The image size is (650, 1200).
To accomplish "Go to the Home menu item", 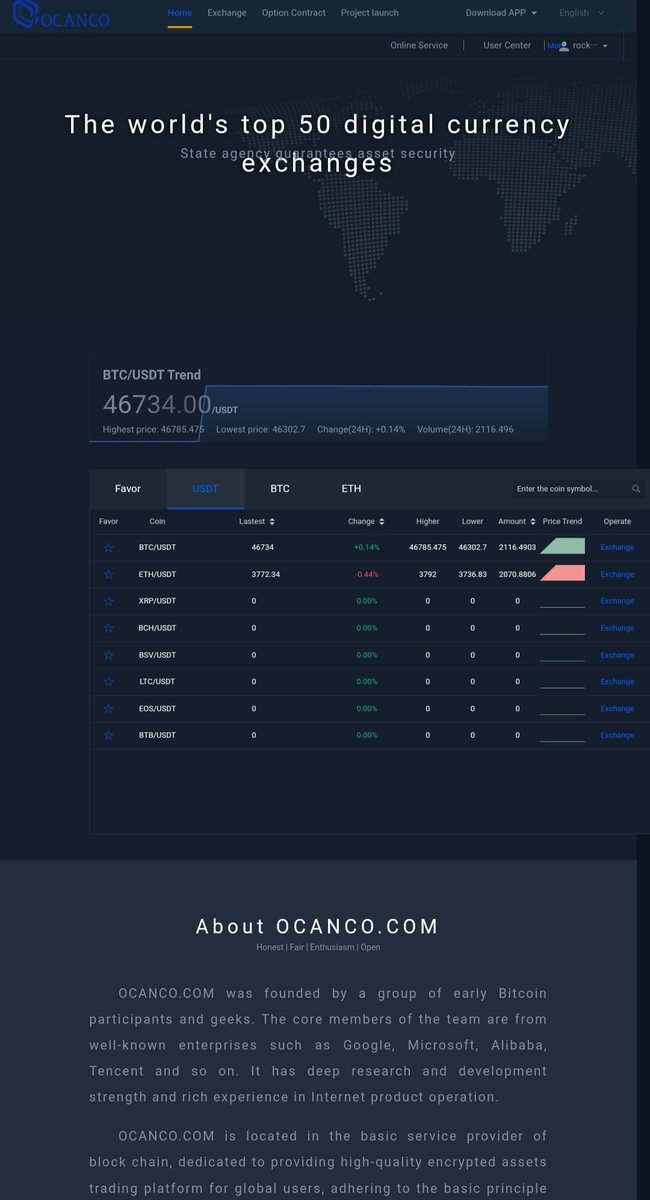I will coord(180,13).
